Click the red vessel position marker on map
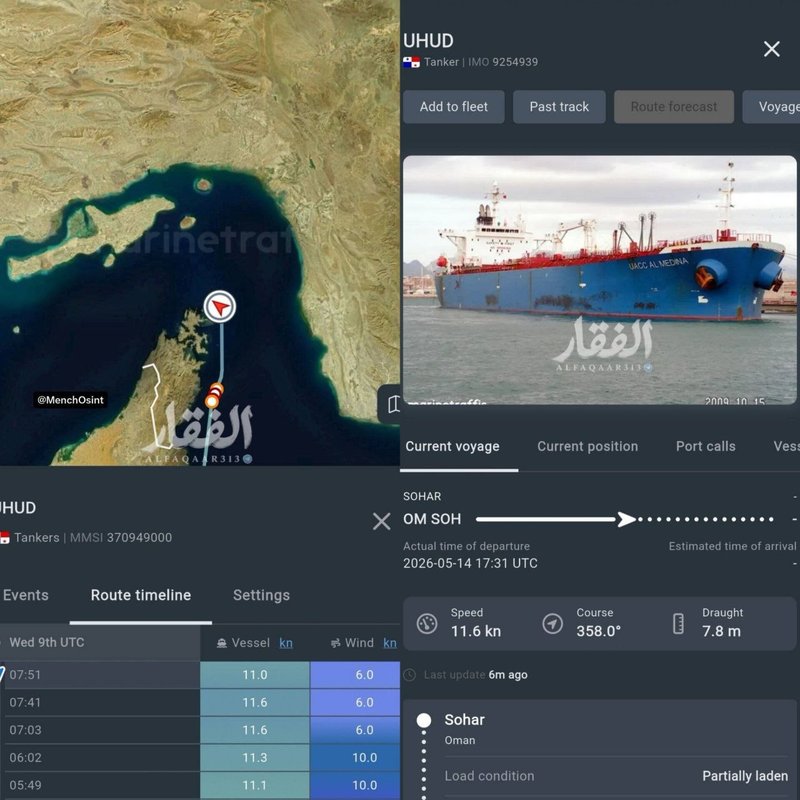 [220, 307]
